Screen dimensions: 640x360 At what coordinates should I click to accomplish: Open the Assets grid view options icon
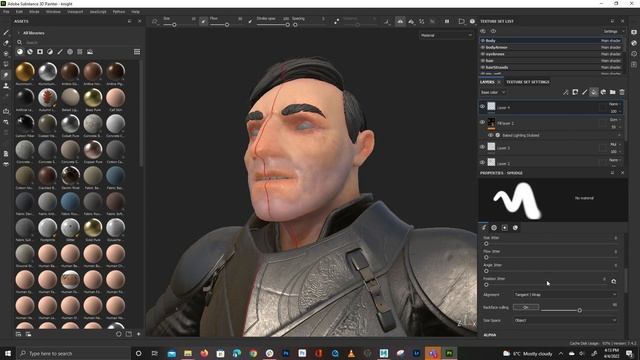137,52
